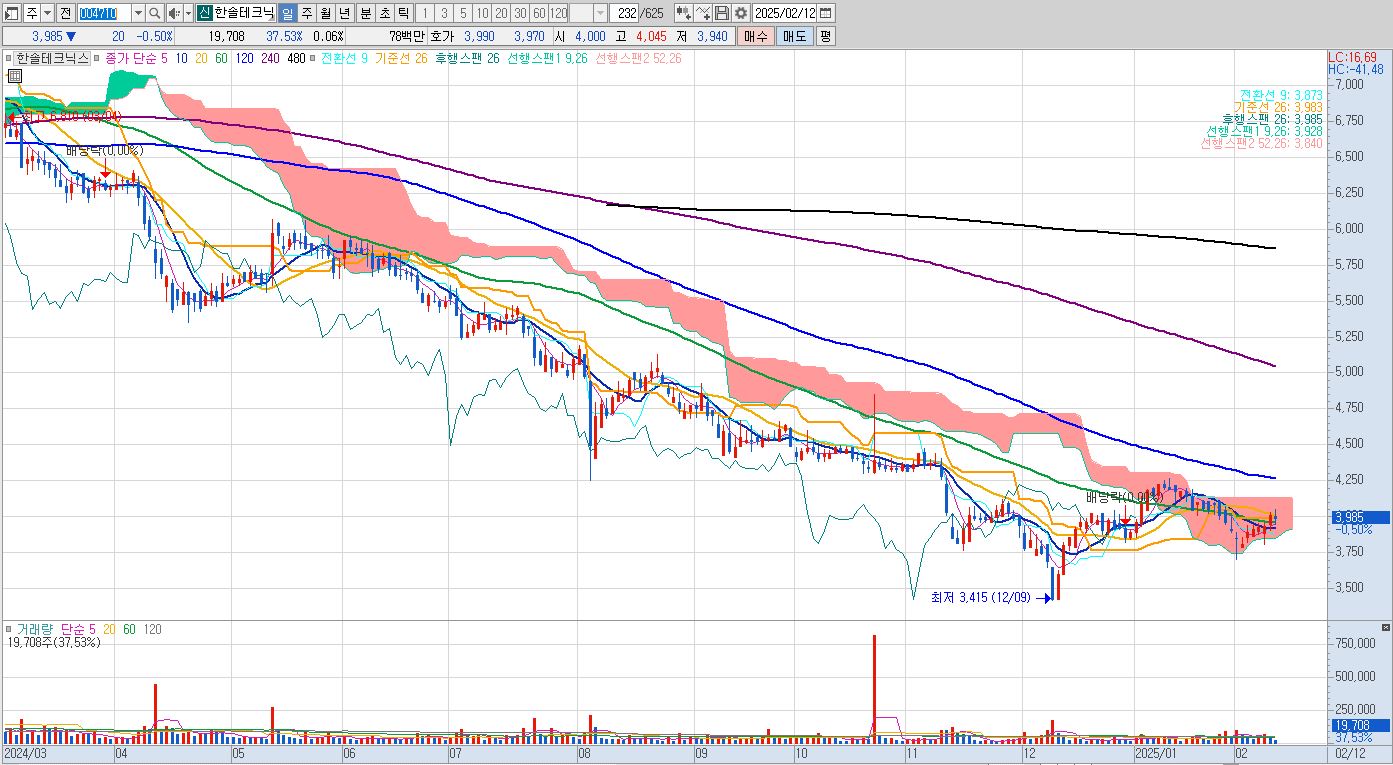Image resolution: width=1393 pixels, height=765 pixels.
Task: Switch to the 분 minute period
Action: tap(365, 13)
